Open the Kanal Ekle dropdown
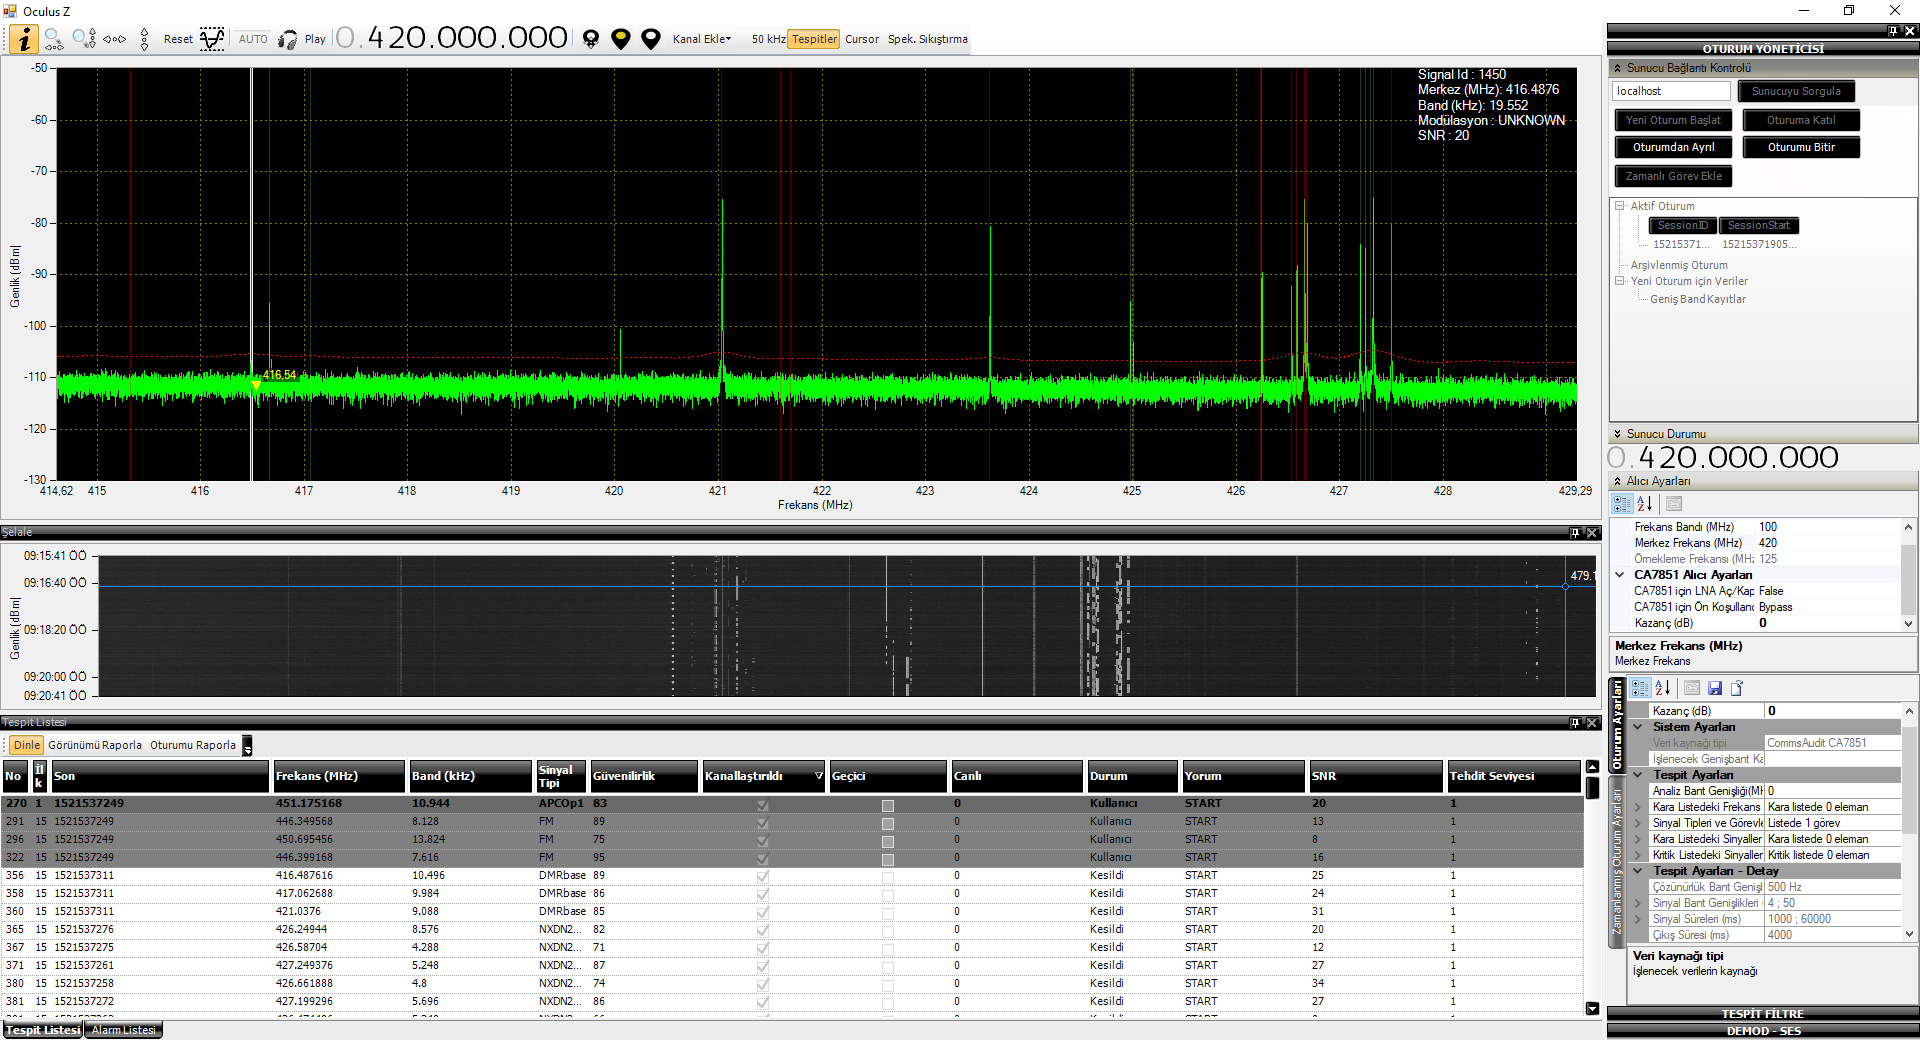Screen dimensions: 1920x1040 (701, 39)
